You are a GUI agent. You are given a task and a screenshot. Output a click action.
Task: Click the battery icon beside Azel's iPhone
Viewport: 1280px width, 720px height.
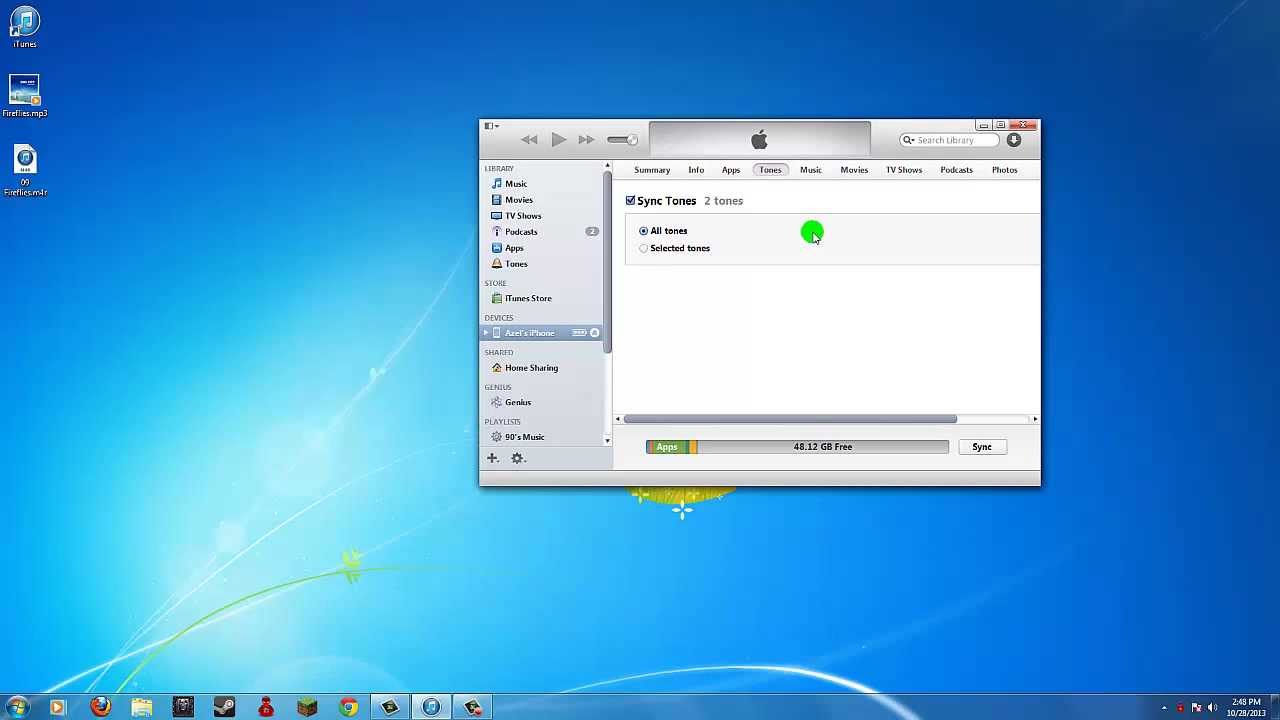pyautogui.click(x=579, y=333)
